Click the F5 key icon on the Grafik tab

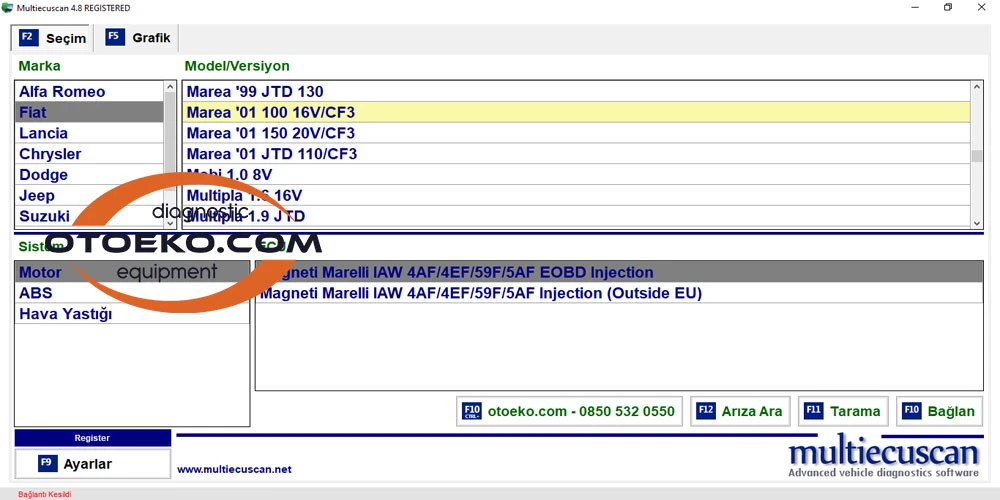tap(115, 36)
